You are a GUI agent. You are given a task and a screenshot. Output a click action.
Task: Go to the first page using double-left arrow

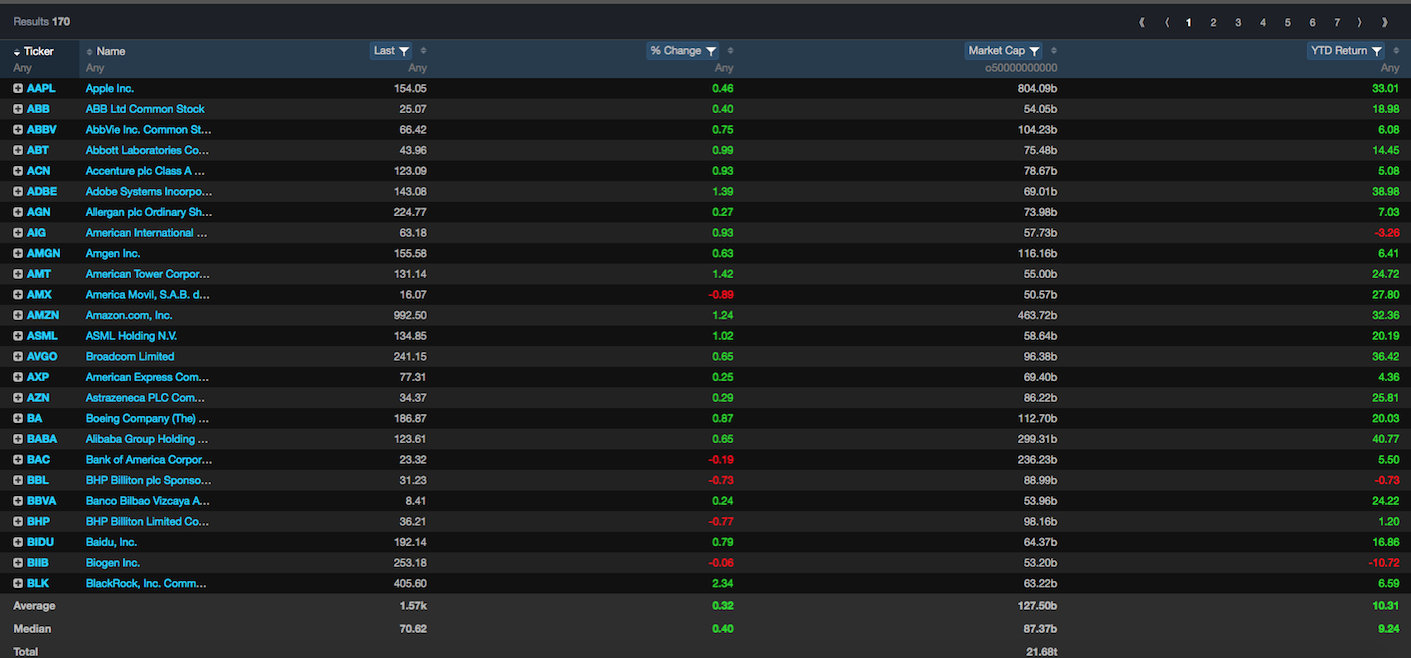click(1142, 22)
